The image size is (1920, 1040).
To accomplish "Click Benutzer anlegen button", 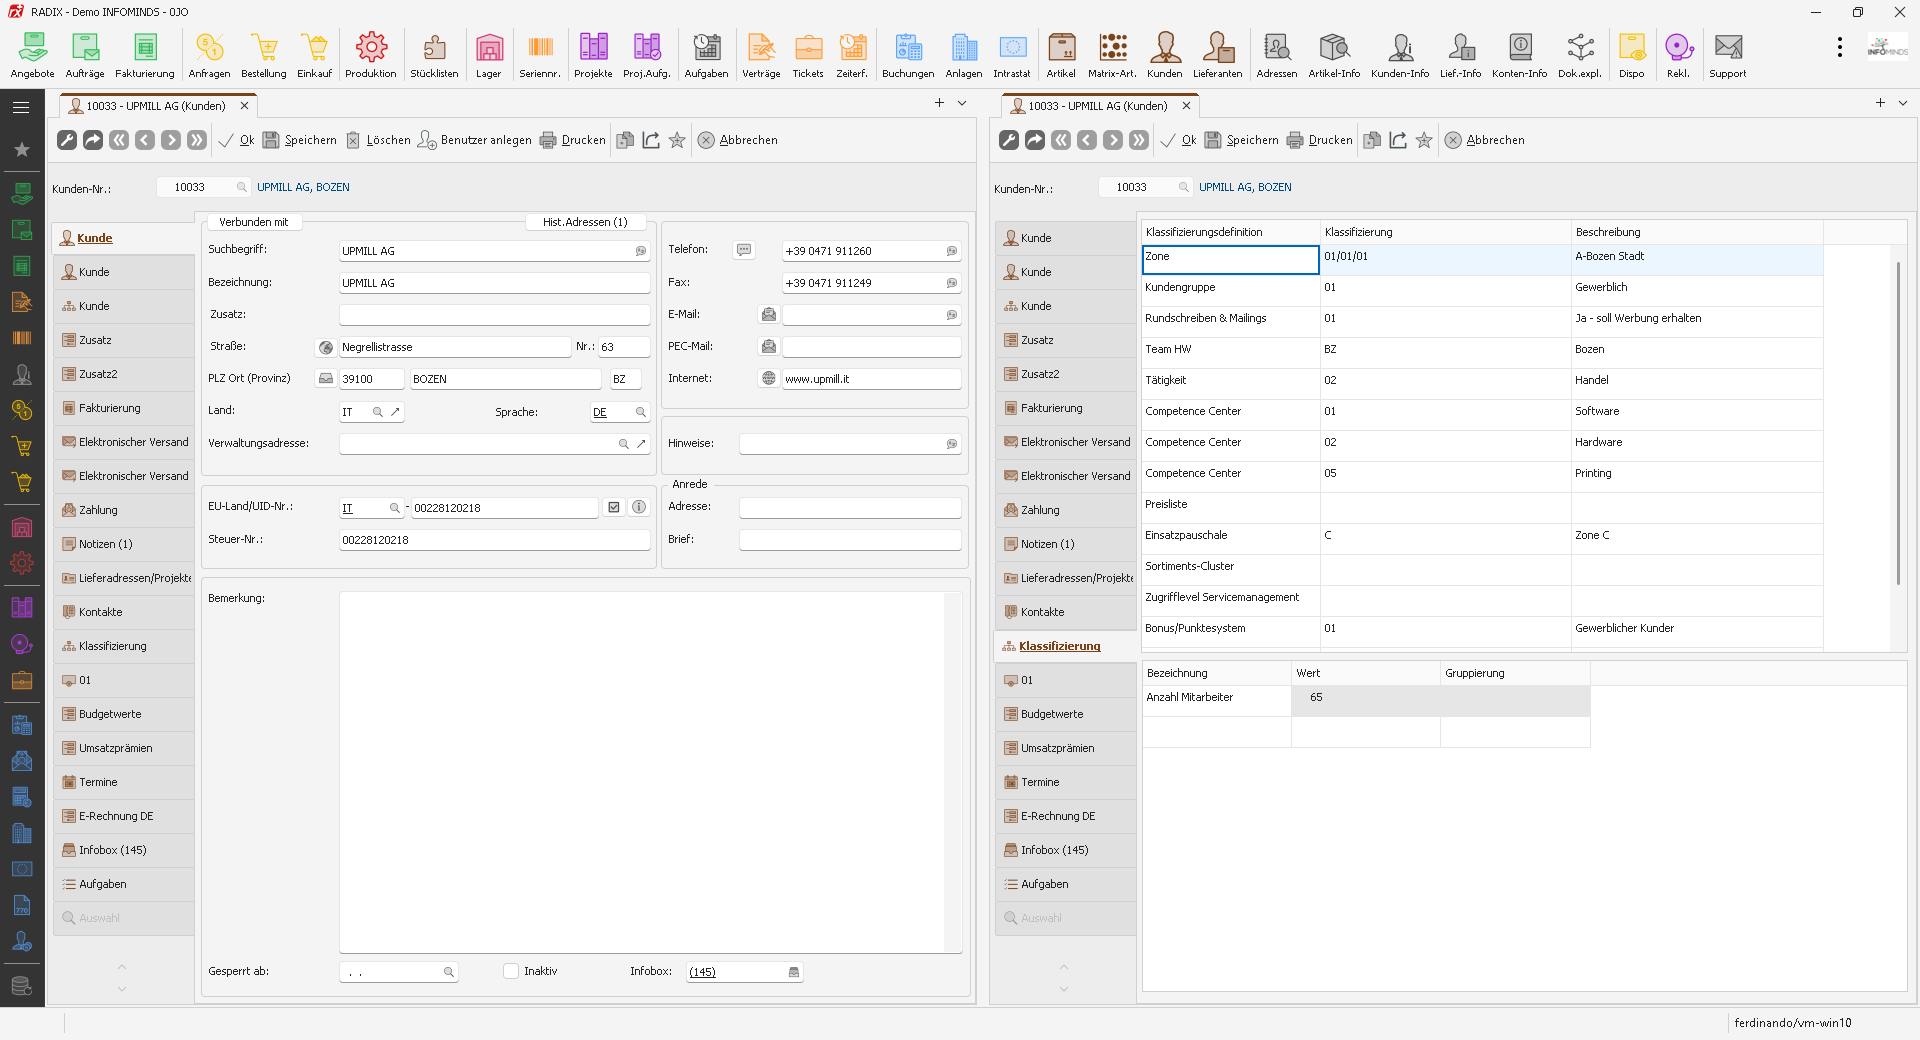I will pos(475,140).
